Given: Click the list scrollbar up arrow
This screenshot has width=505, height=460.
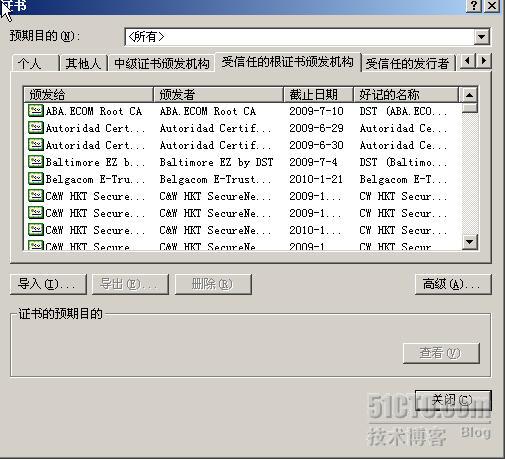Looking at the screenshot, I should click(x=469, y=95).
